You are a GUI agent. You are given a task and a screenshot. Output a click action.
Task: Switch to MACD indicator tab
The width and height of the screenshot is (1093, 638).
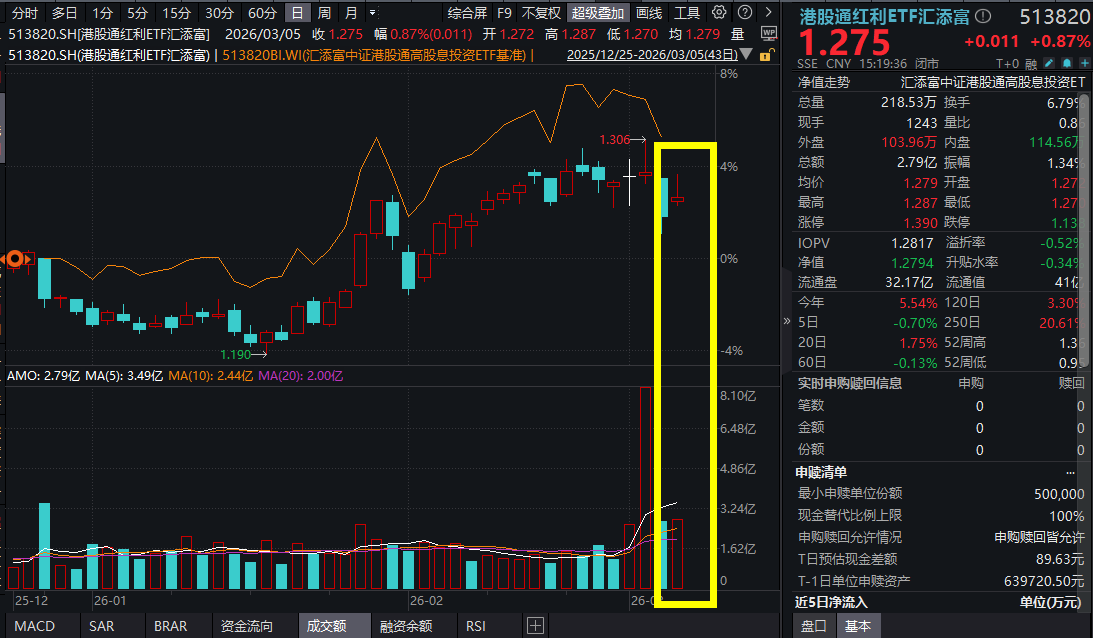pos(35,626)
